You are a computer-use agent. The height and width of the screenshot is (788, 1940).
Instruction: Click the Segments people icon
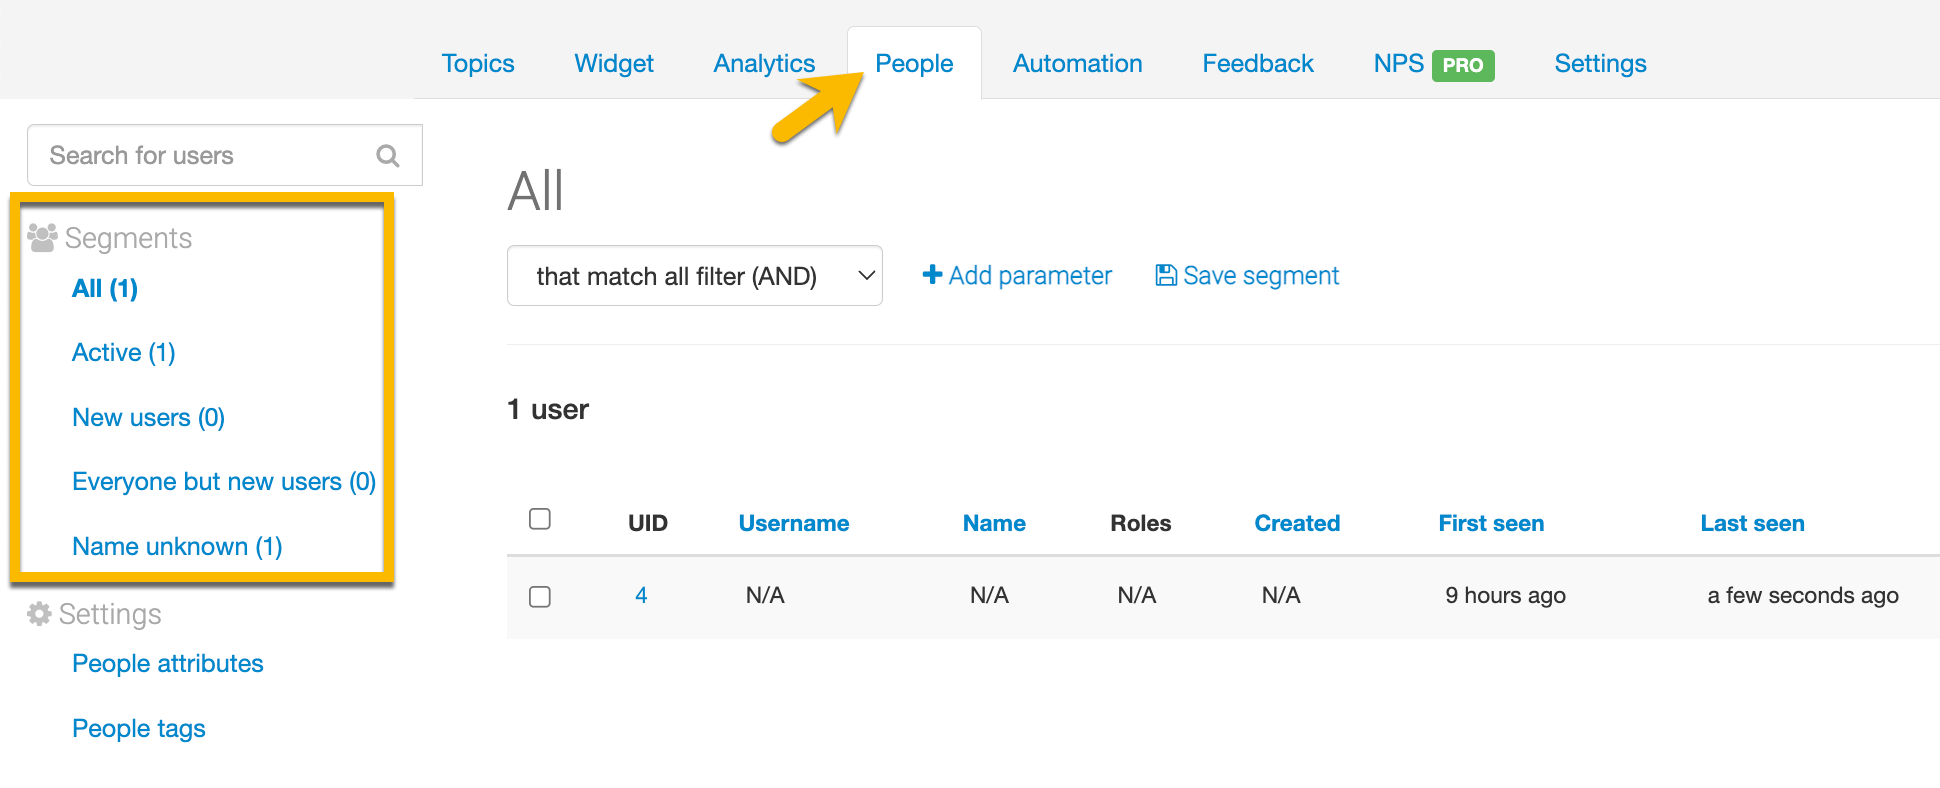(x=42, y=238)
